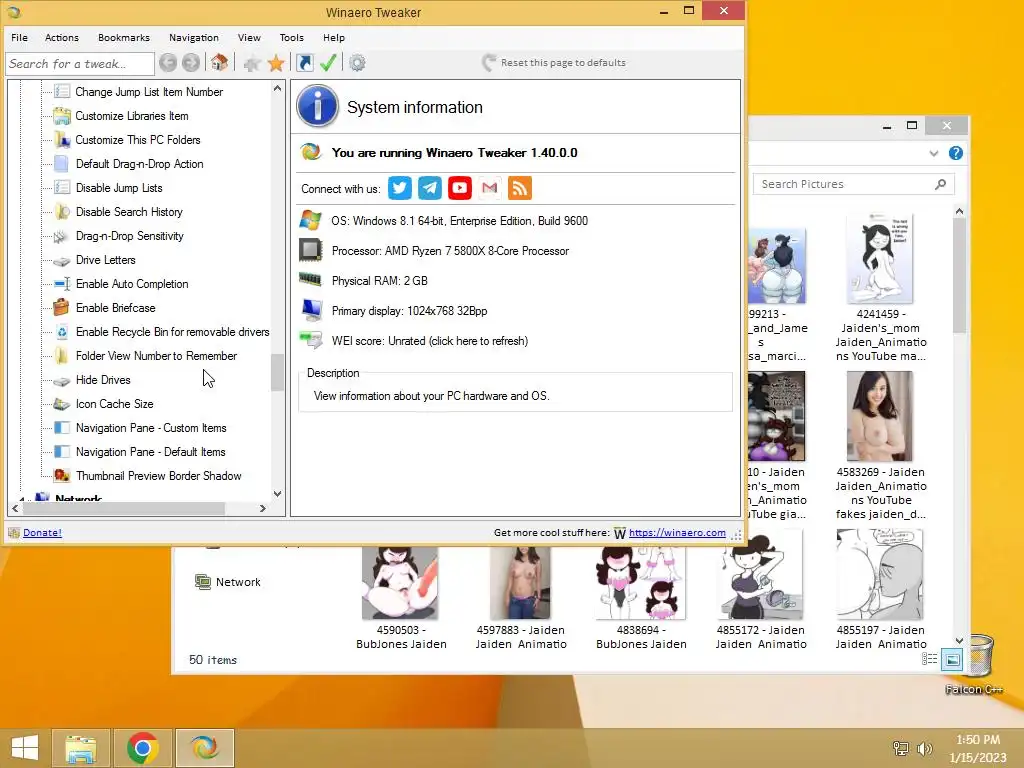The height and width of the screenshot is (768, 1024).
Task: Switch Pictures window to large icons view
Action: tap(952, 660)
